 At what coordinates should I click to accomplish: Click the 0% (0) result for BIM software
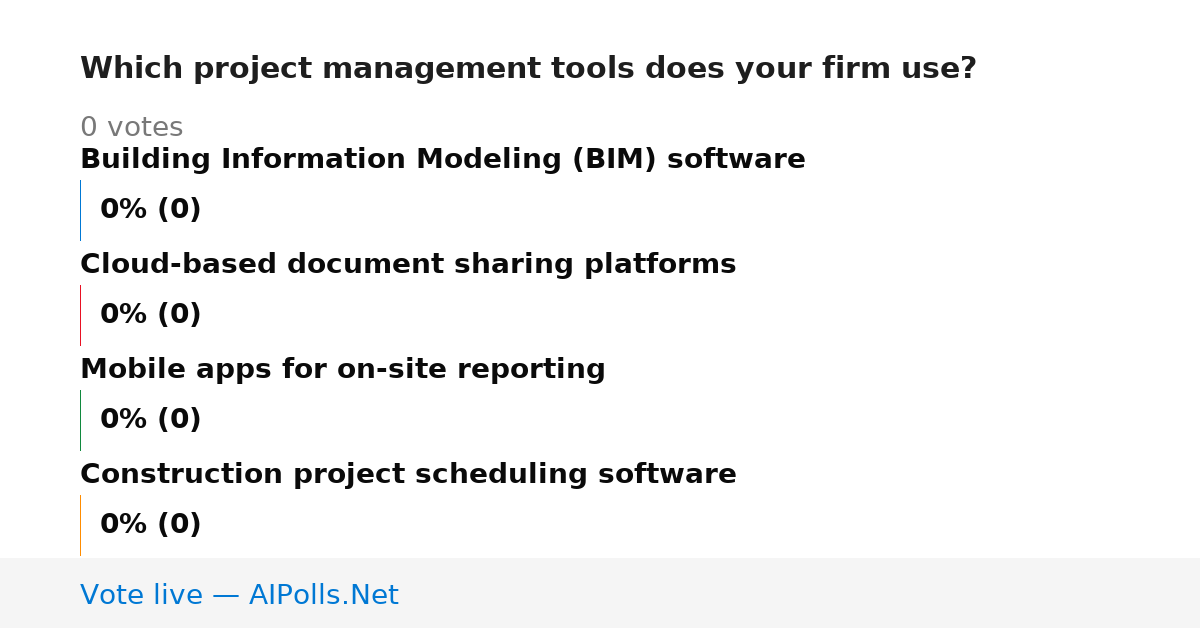(x=151, y=210)
